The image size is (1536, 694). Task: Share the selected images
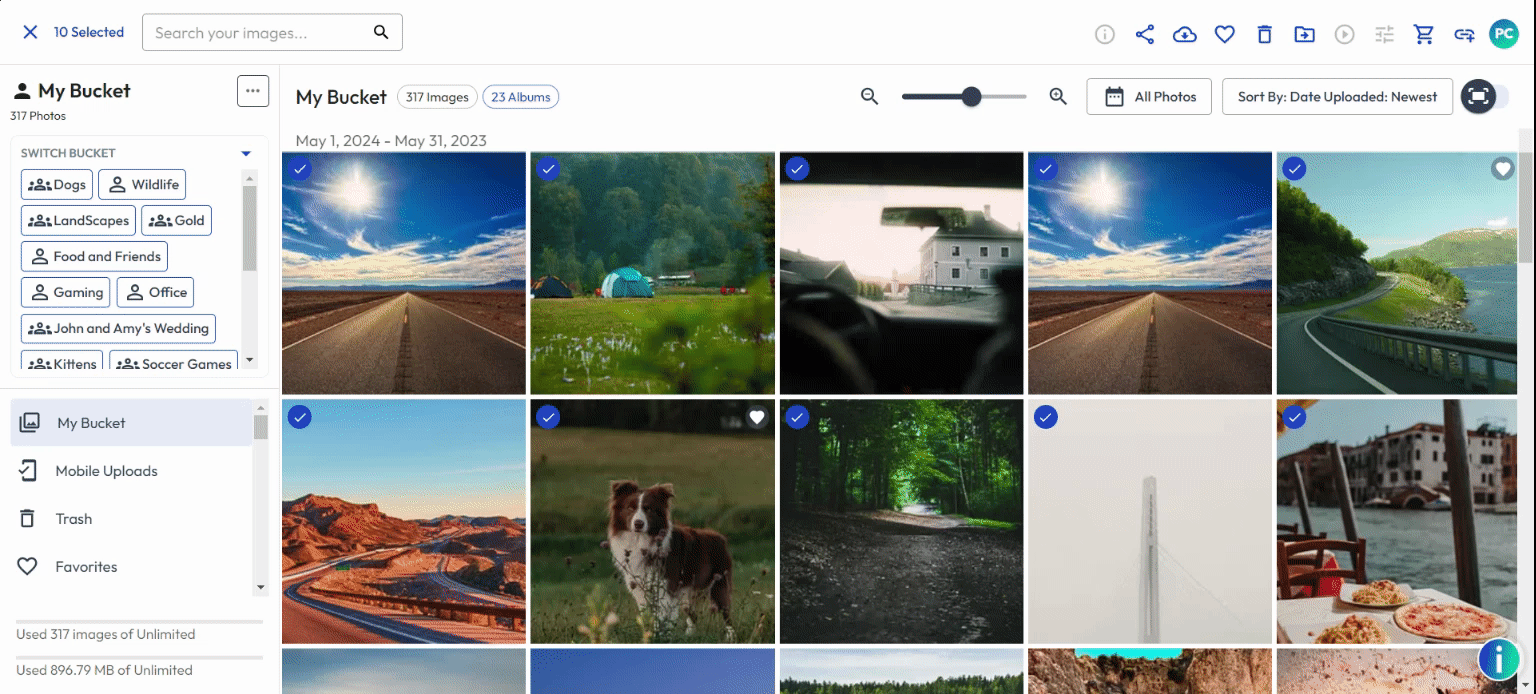tap(1145, 34)
